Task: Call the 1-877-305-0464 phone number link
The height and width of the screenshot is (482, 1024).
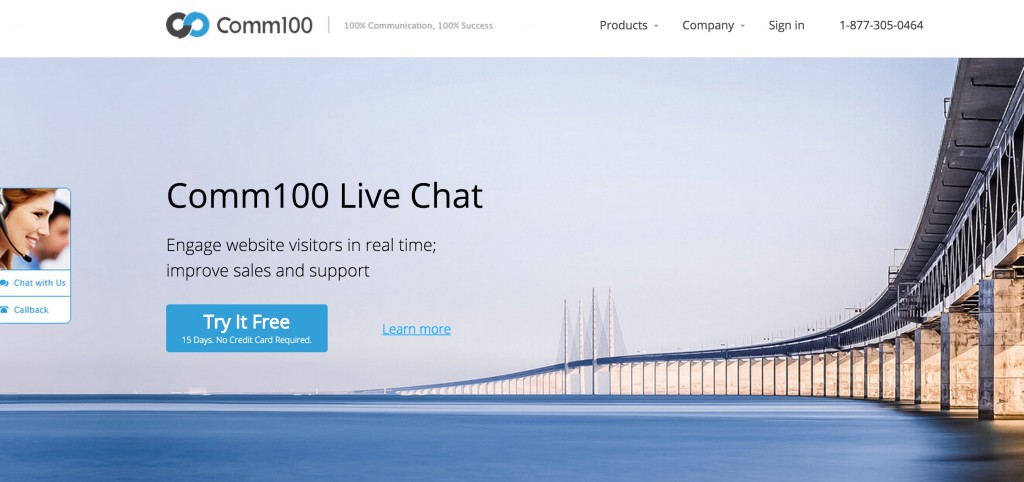Action: pyautogui.click(x=881, y=25)
